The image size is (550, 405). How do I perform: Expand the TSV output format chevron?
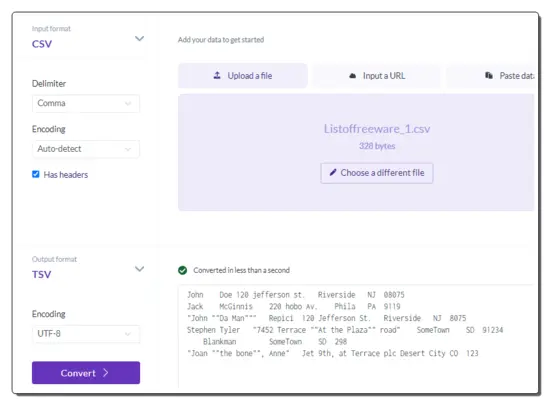click(139, 269)
